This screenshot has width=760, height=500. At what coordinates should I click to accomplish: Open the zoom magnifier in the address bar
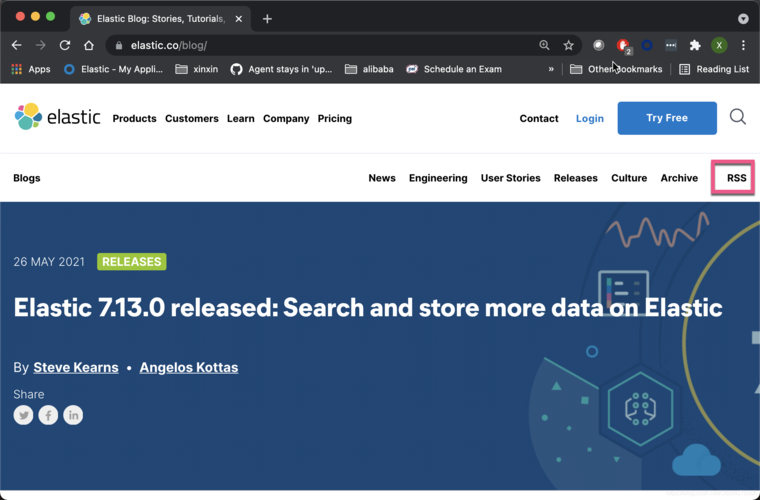tap(544, 46)
